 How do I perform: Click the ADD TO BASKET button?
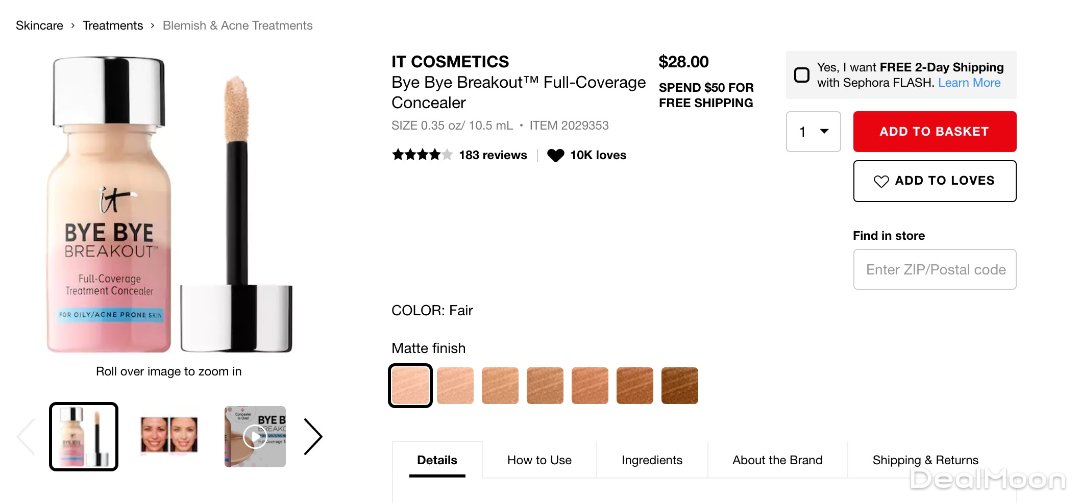934,132
